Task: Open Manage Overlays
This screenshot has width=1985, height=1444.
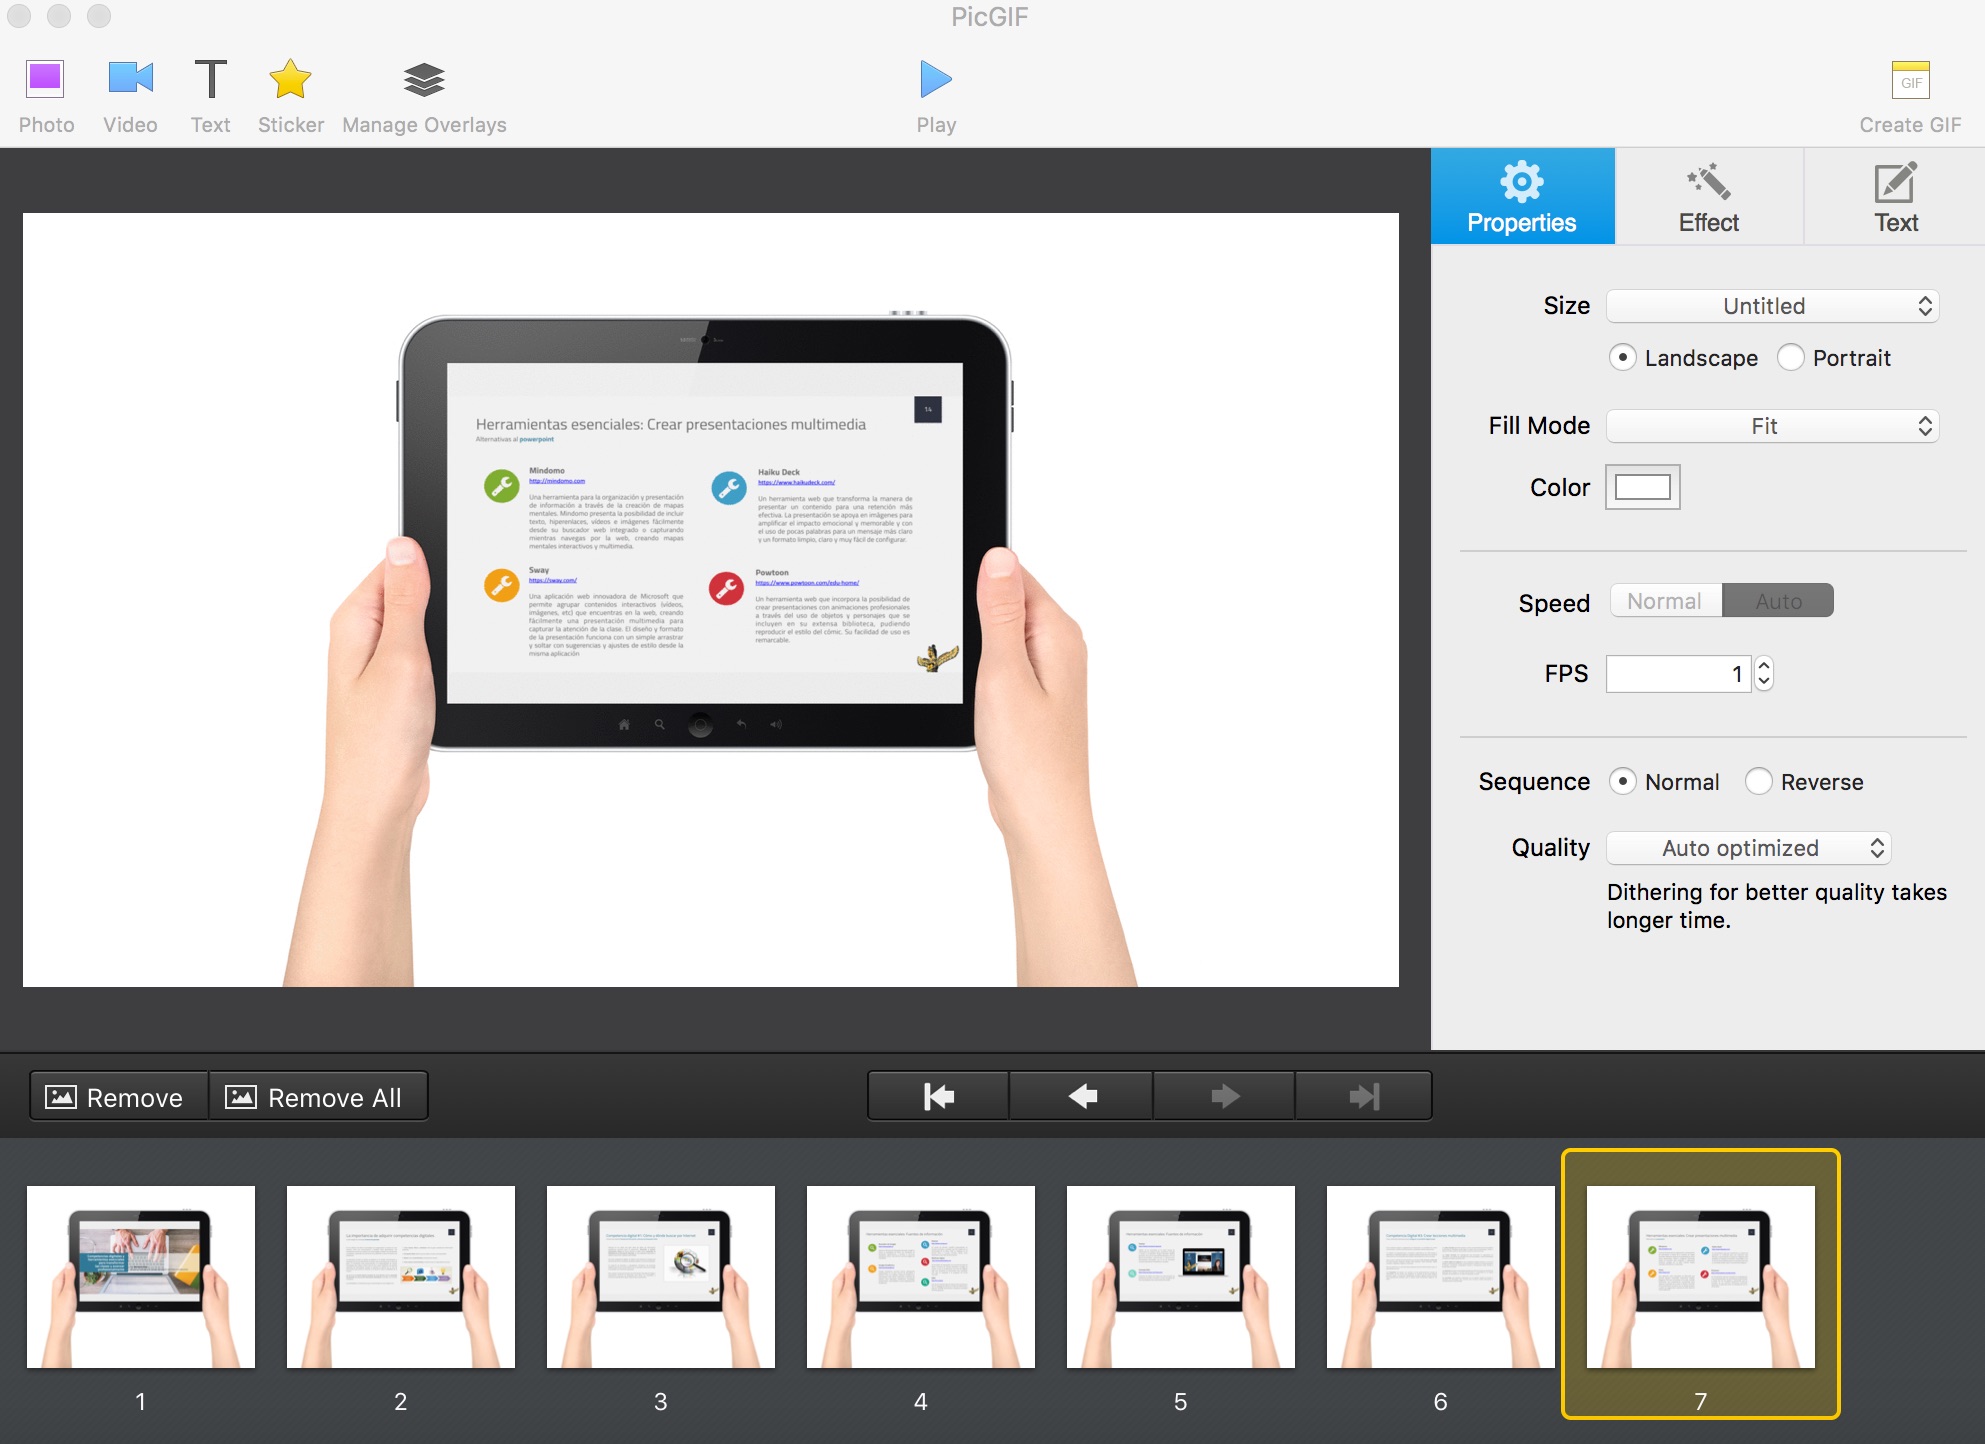Action: (424, 80)
